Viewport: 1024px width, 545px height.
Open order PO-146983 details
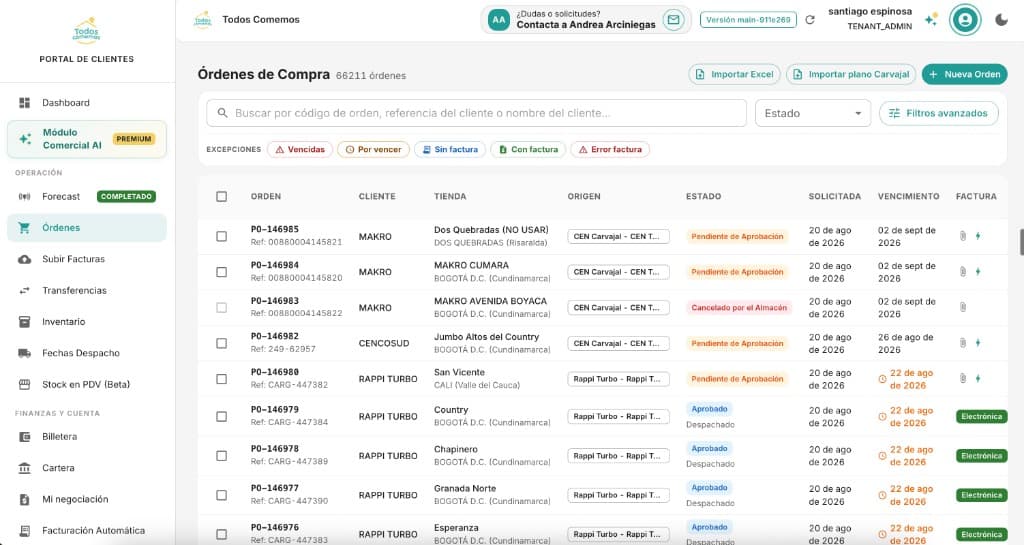(x=274, y=301)
